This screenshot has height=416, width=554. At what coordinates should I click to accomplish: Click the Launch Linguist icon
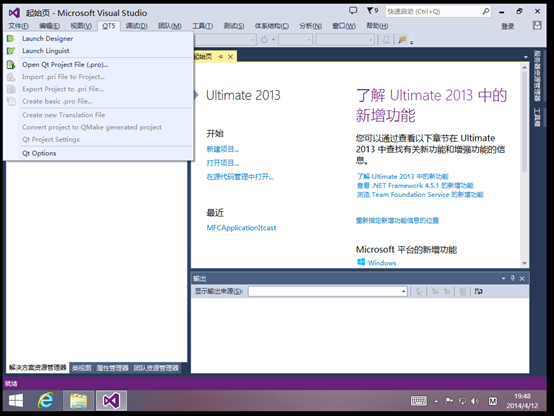(11, 51)
